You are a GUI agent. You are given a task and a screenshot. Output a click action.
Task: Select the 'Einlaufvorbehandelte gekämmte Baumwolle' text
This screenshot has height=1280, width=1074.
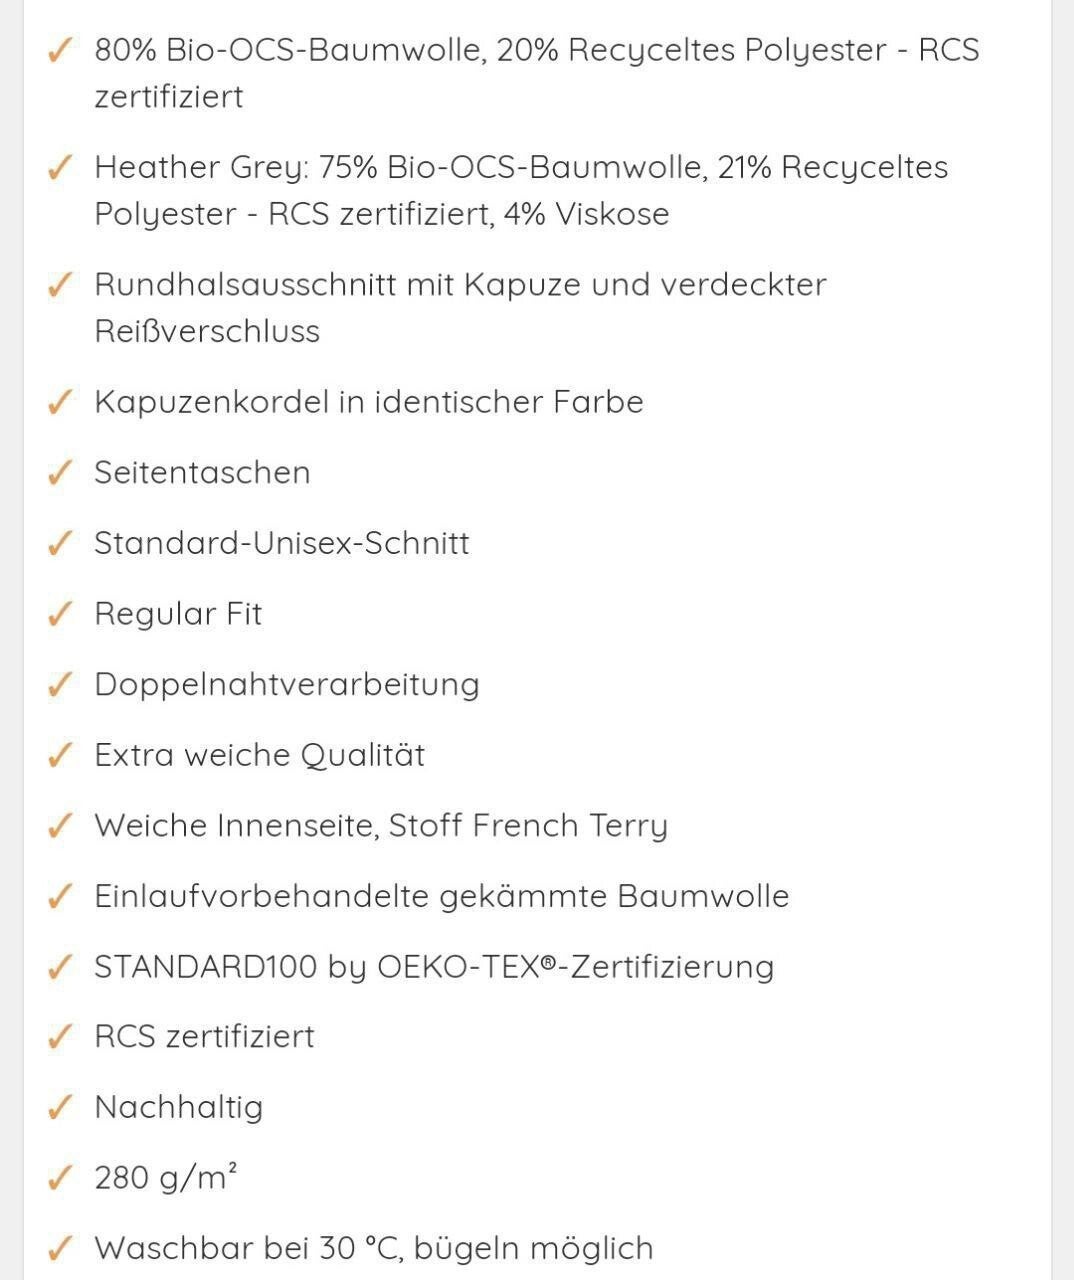[441, 896]
